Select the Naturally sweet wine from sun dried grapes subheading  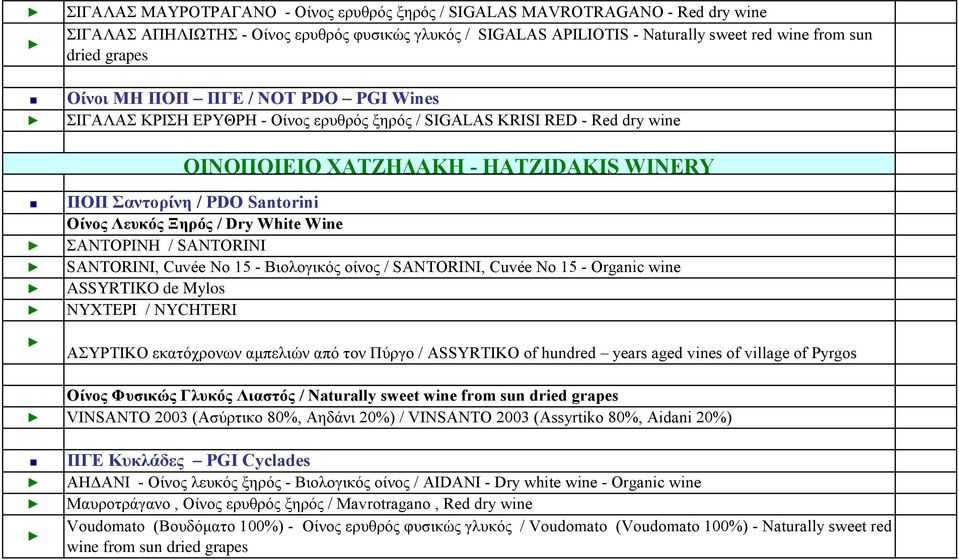pos(342,396)
